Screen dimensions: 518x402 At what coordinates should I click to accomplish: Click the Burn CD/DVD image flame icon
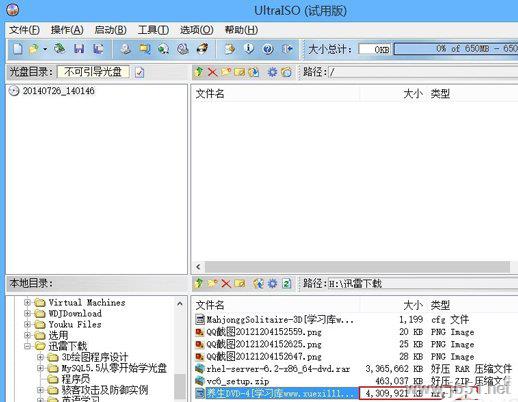(x=202, y=49)
